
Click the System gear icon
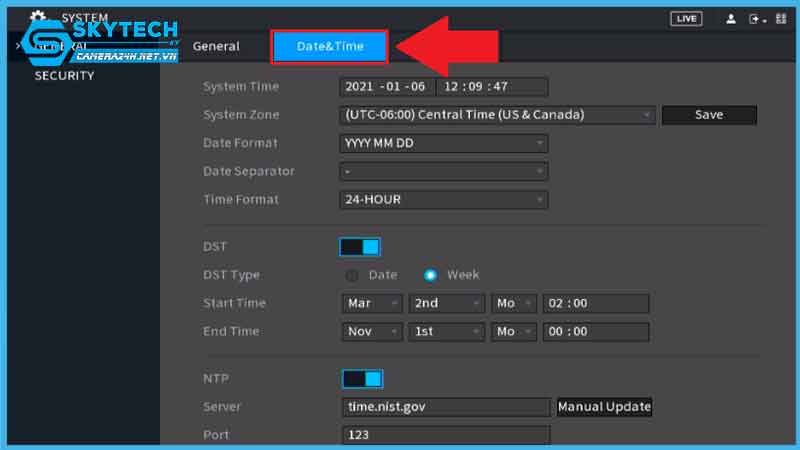(x=38, y=17)
